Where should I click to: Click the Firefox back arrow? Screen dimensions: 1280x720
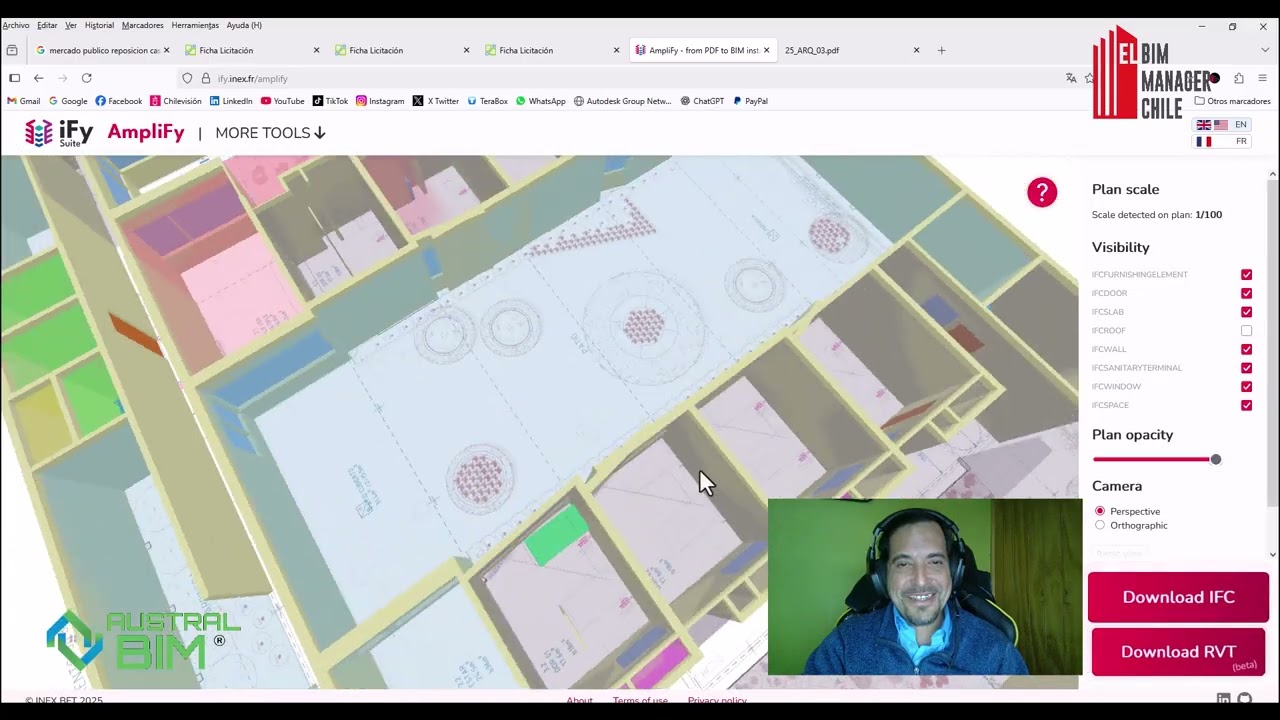point(38,78)
